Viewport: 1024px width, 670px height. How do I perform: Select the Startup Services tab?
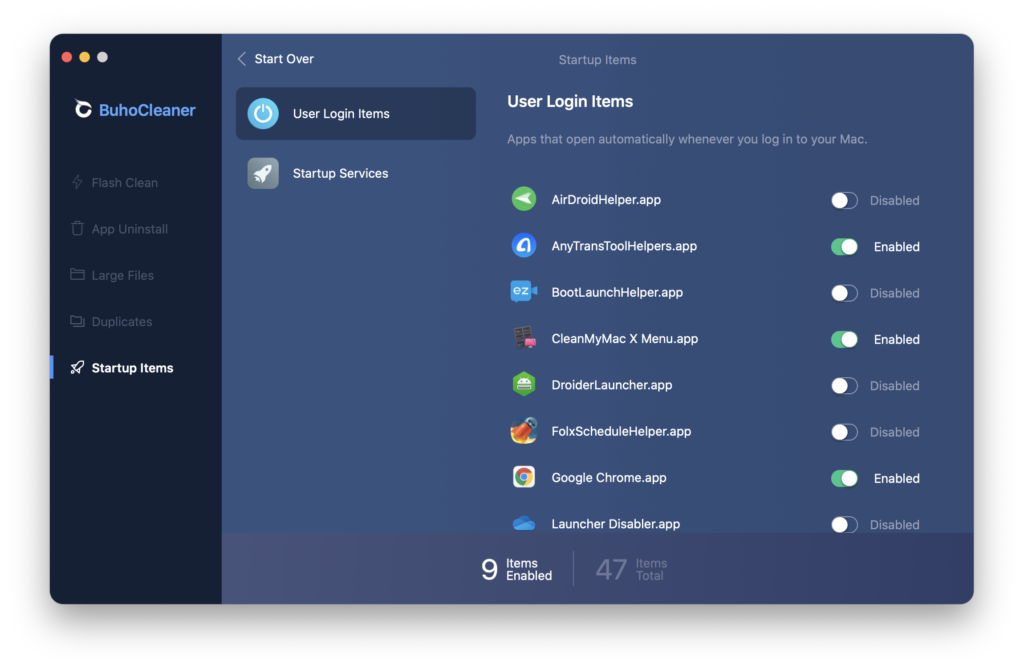click(356, 173)
